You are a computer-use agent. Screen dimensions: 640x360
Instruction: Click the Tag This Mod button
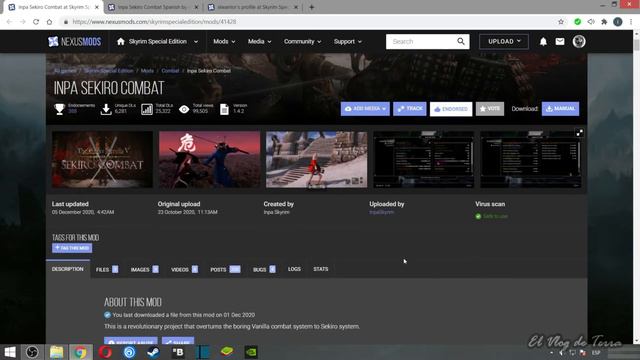[x=72, y=248]
